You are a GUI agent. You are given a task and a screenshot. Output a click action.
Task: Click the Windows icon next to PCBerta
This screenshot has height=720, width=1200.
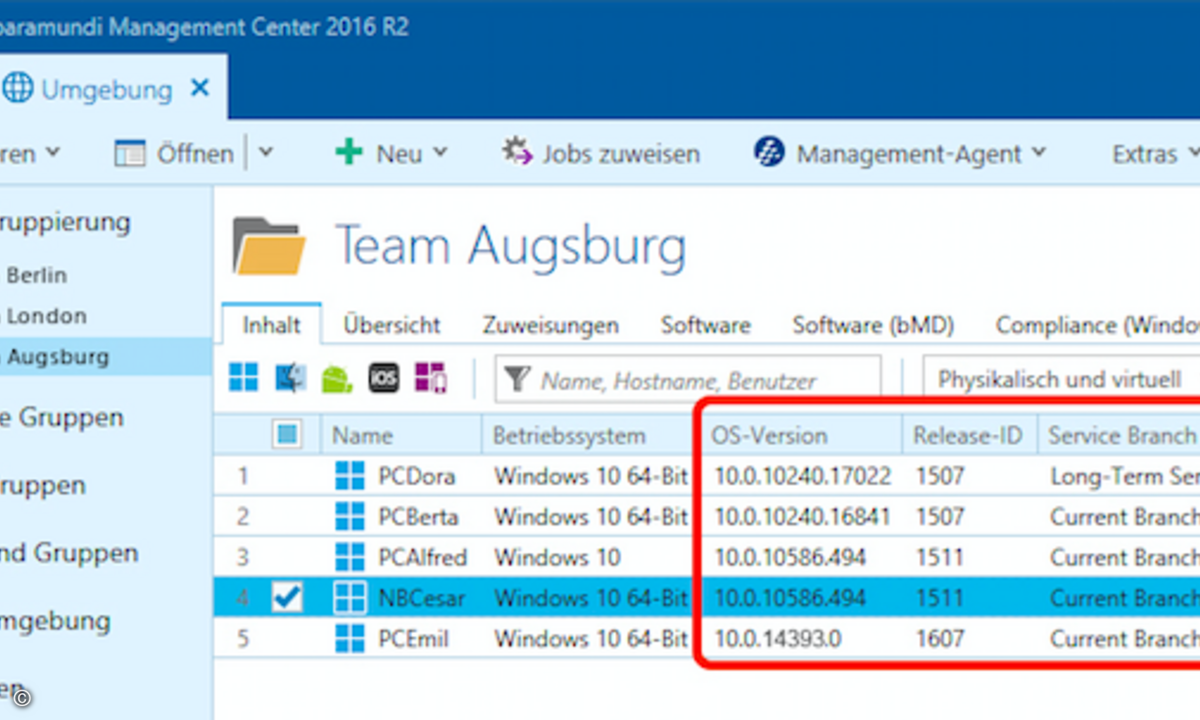350,517
